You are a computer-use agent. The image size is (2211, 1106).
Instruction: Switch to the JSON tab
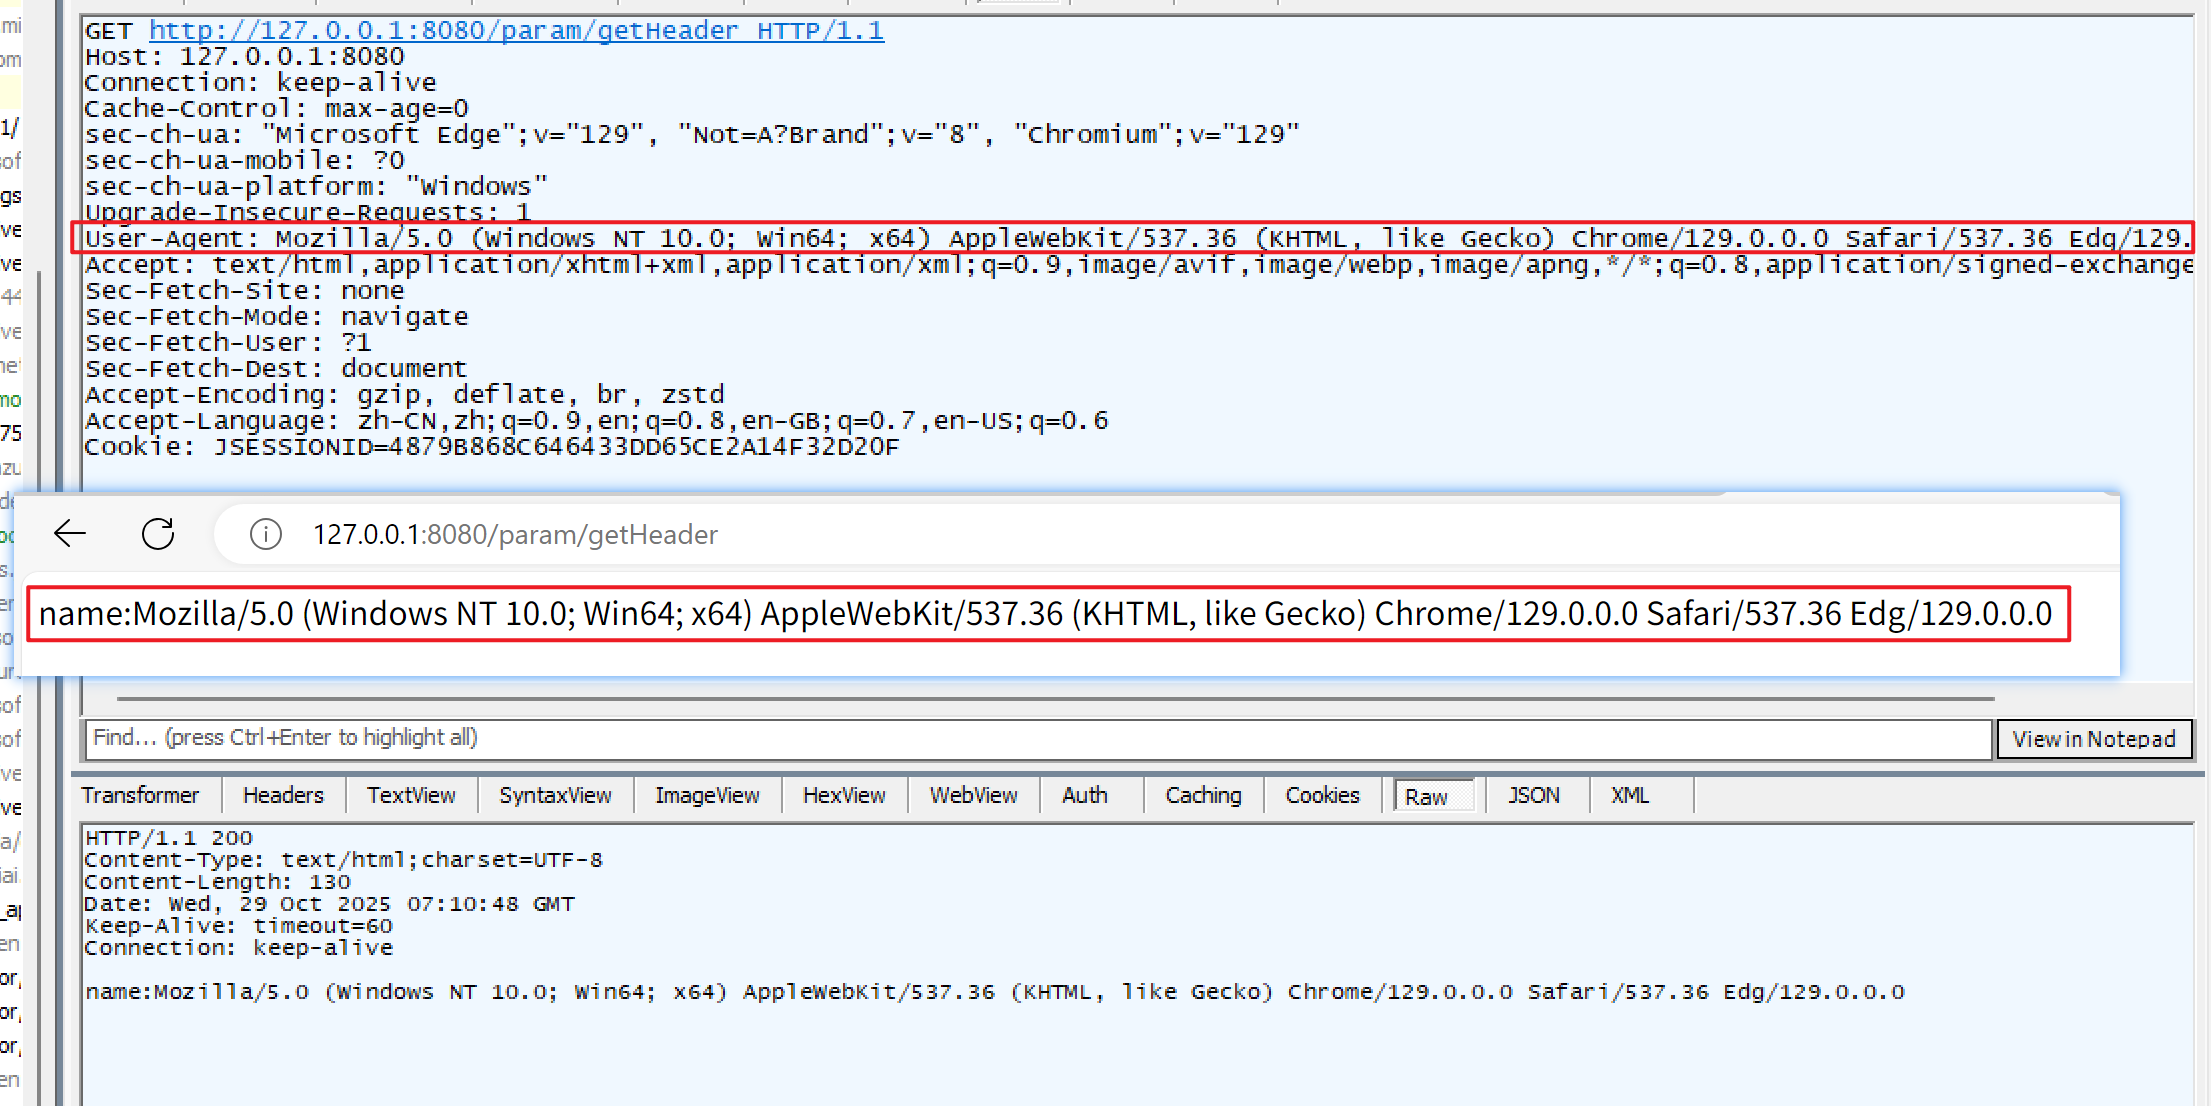tap(1533, 795)
